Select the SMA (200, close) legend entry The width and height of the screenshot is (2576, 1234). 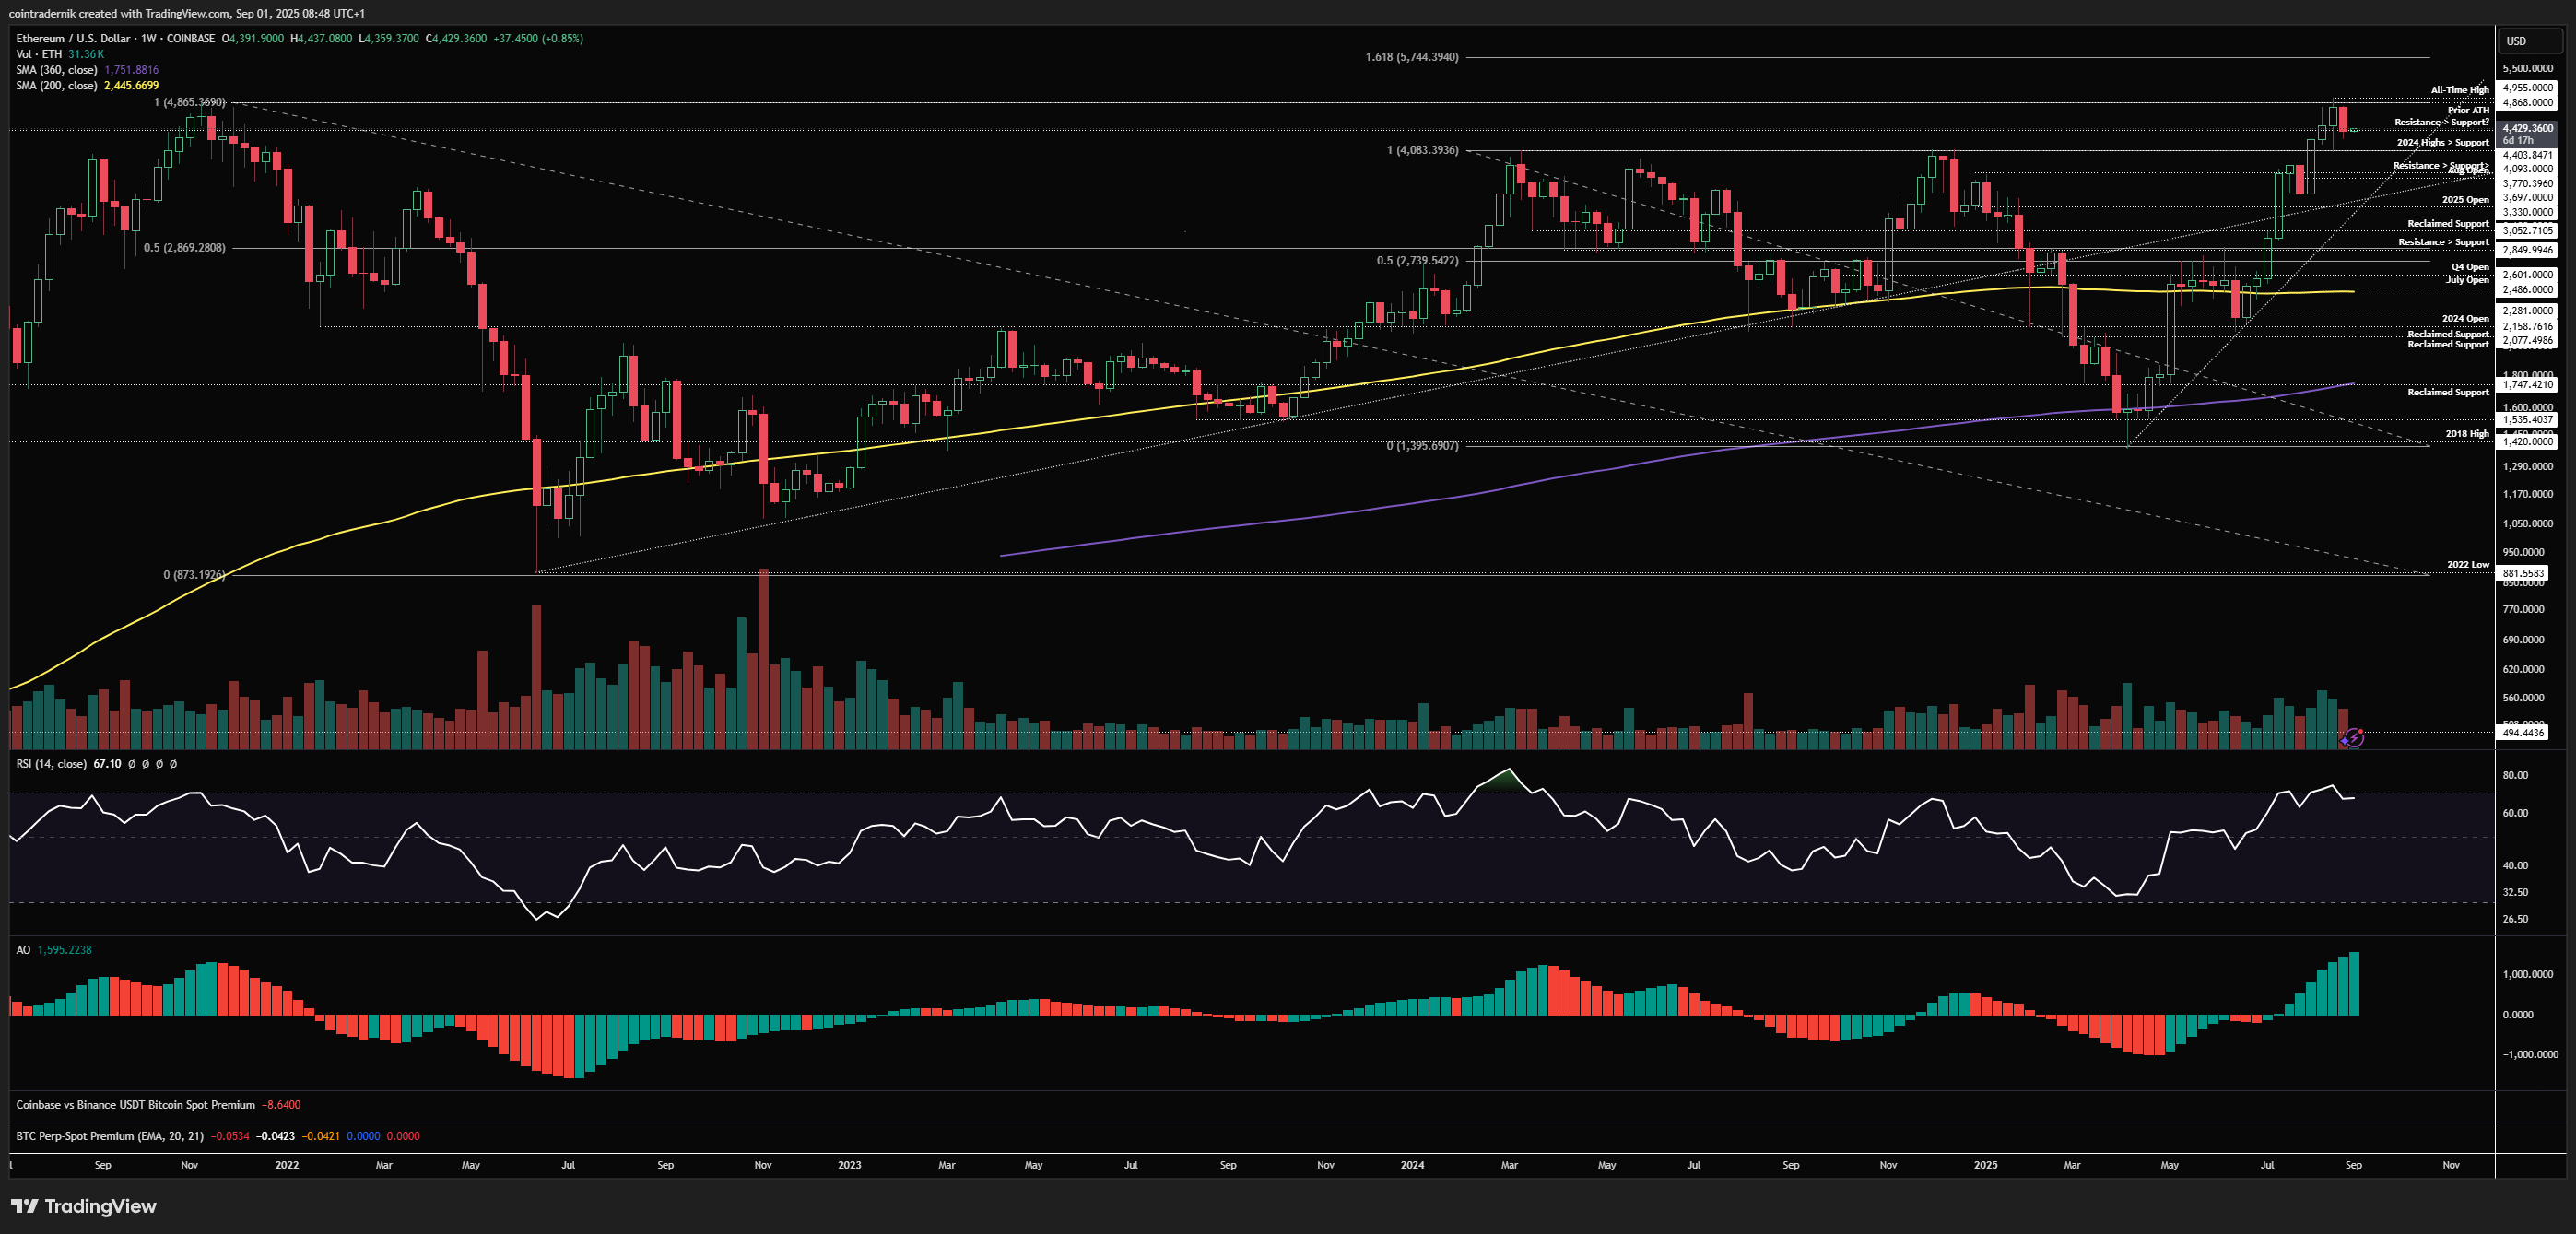pyautogui.click(x=57, y=86)
